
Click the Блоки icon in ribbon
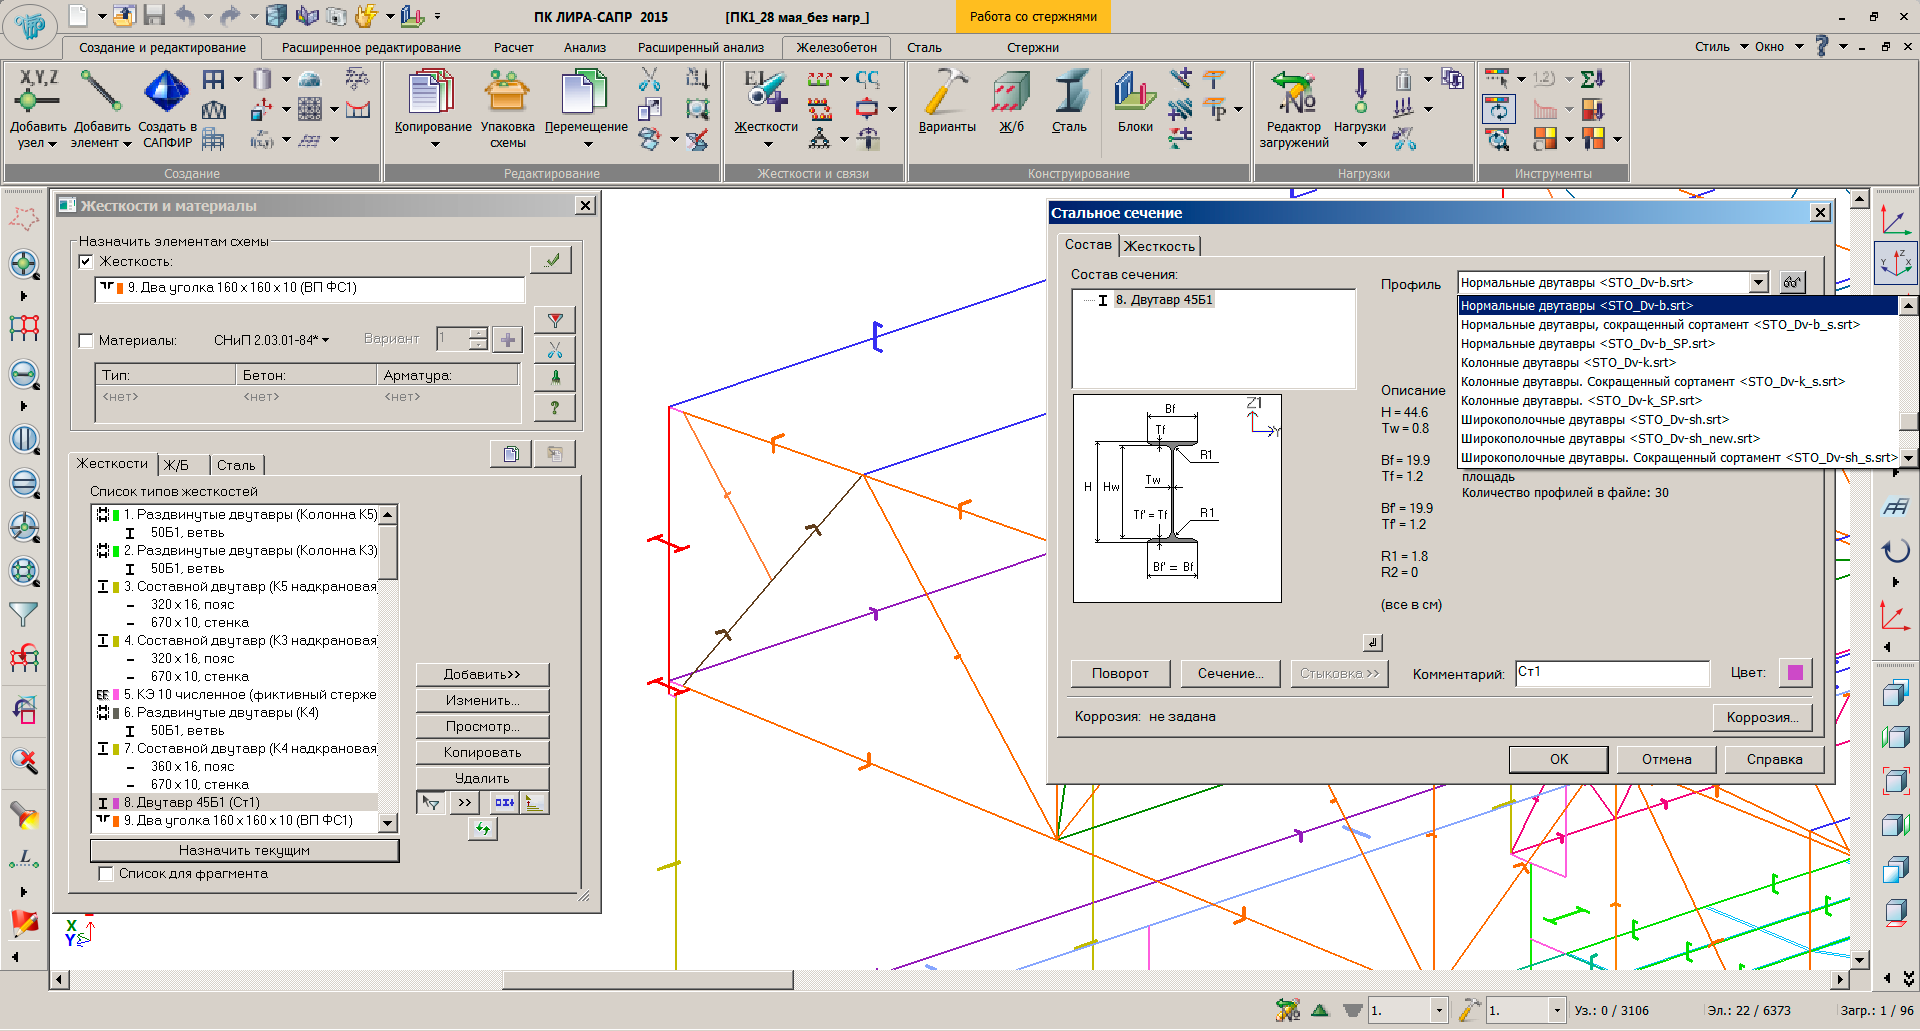pos(1135,93)
